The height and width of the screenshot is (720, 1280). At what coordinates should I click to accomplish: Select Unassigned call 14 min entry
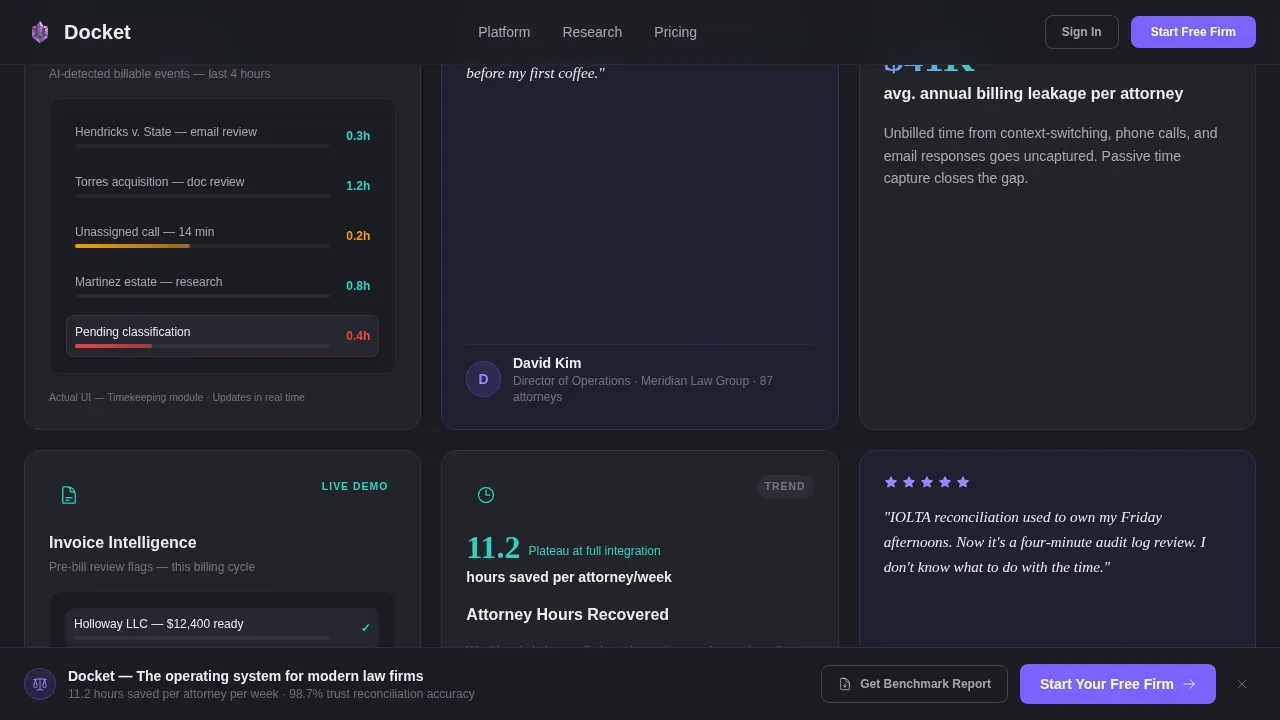coord(222,236)
